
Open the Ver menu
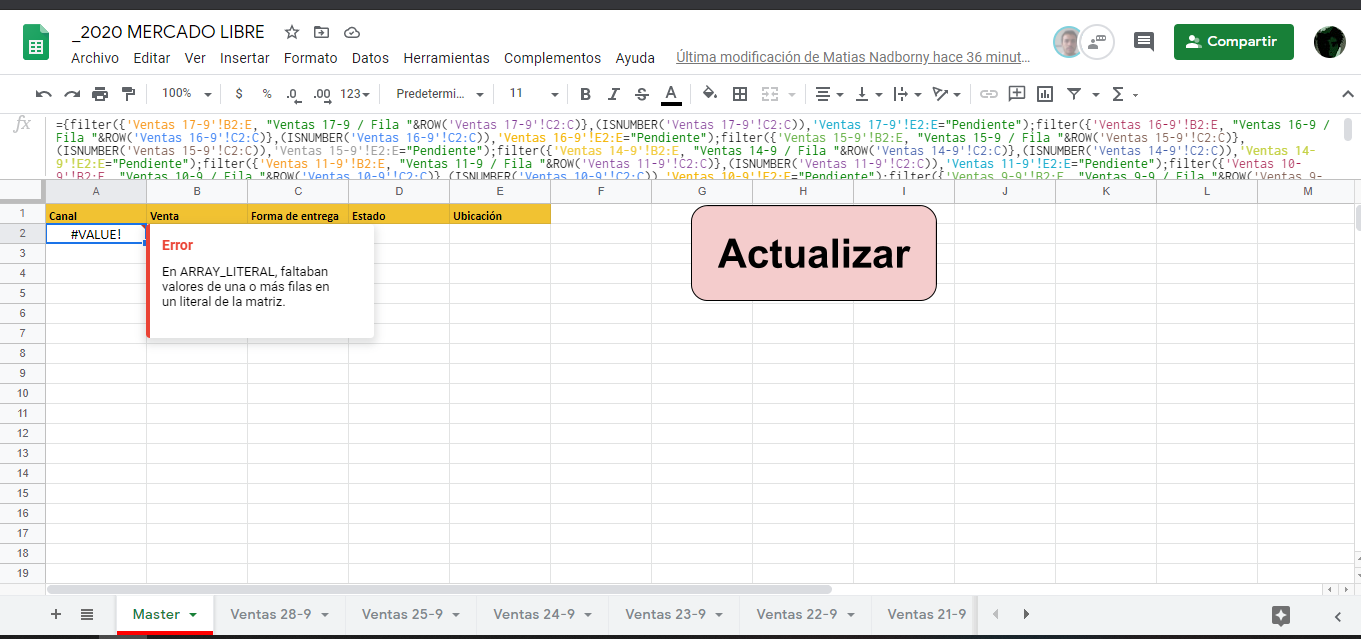tap(195, 58)
